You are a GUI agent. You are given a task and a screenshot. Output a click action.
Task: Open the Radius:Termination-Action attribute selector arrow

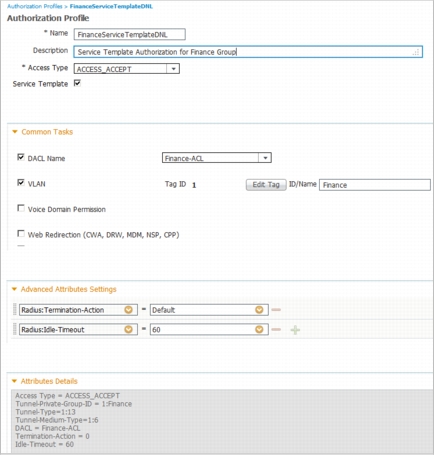pyautogui.click(x=128, y=310)
